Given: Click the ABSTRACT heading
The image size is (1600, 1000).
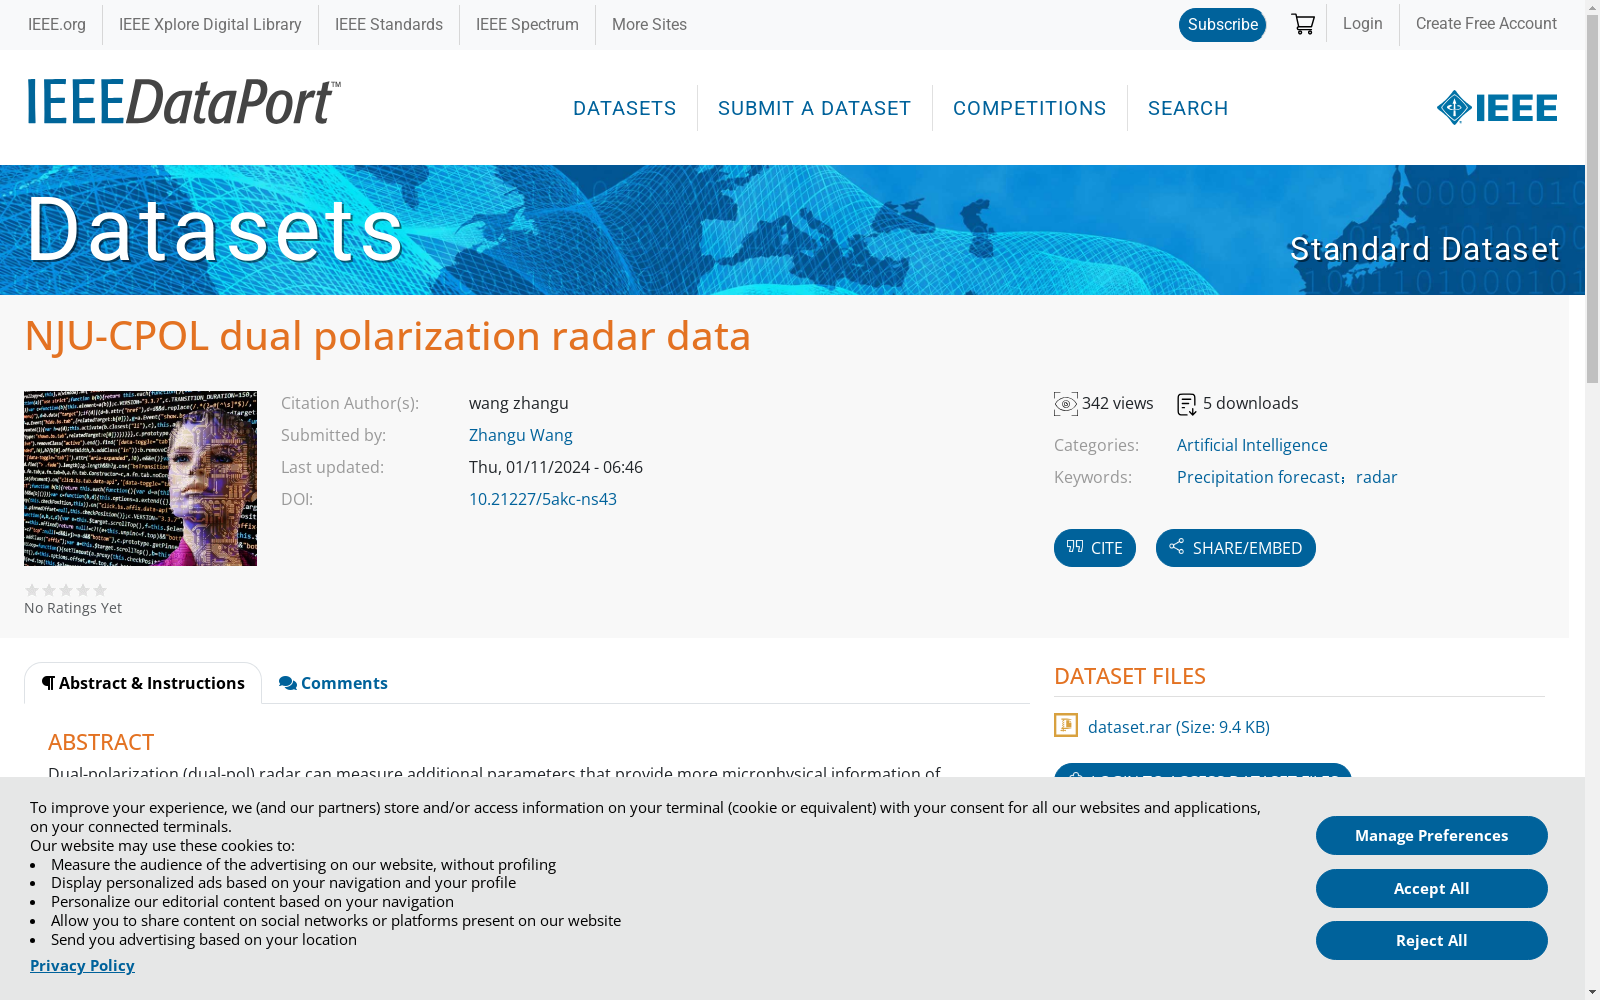Looking at the screenshot, I should point(101,742).
